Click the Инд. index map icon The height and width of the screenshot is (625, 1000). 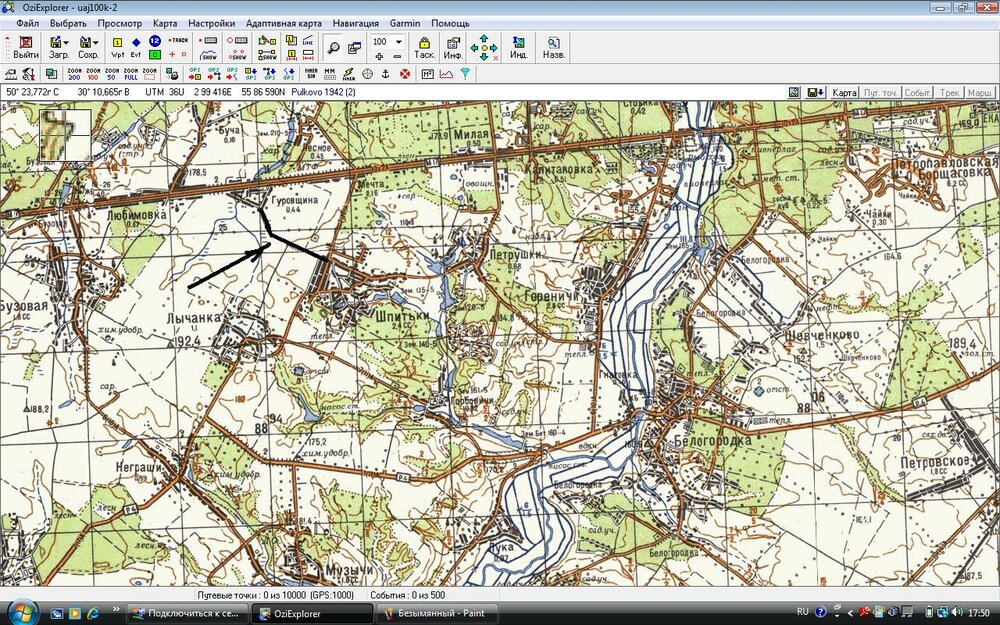tap(519, 47)
